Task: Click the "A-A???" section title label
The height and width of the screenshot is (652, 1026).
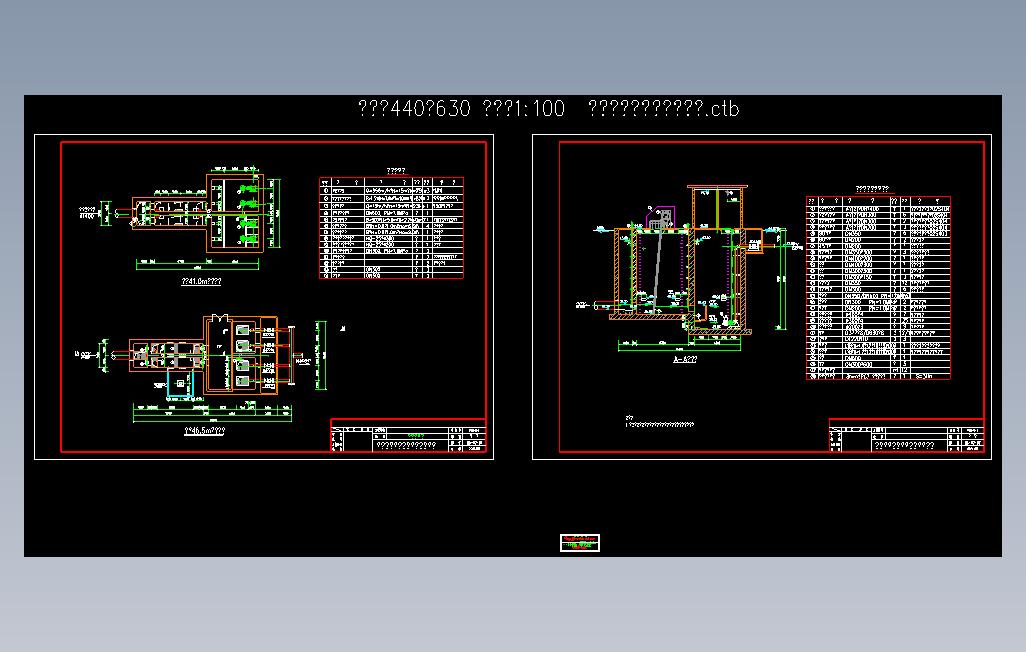Action: pos(685,359)
